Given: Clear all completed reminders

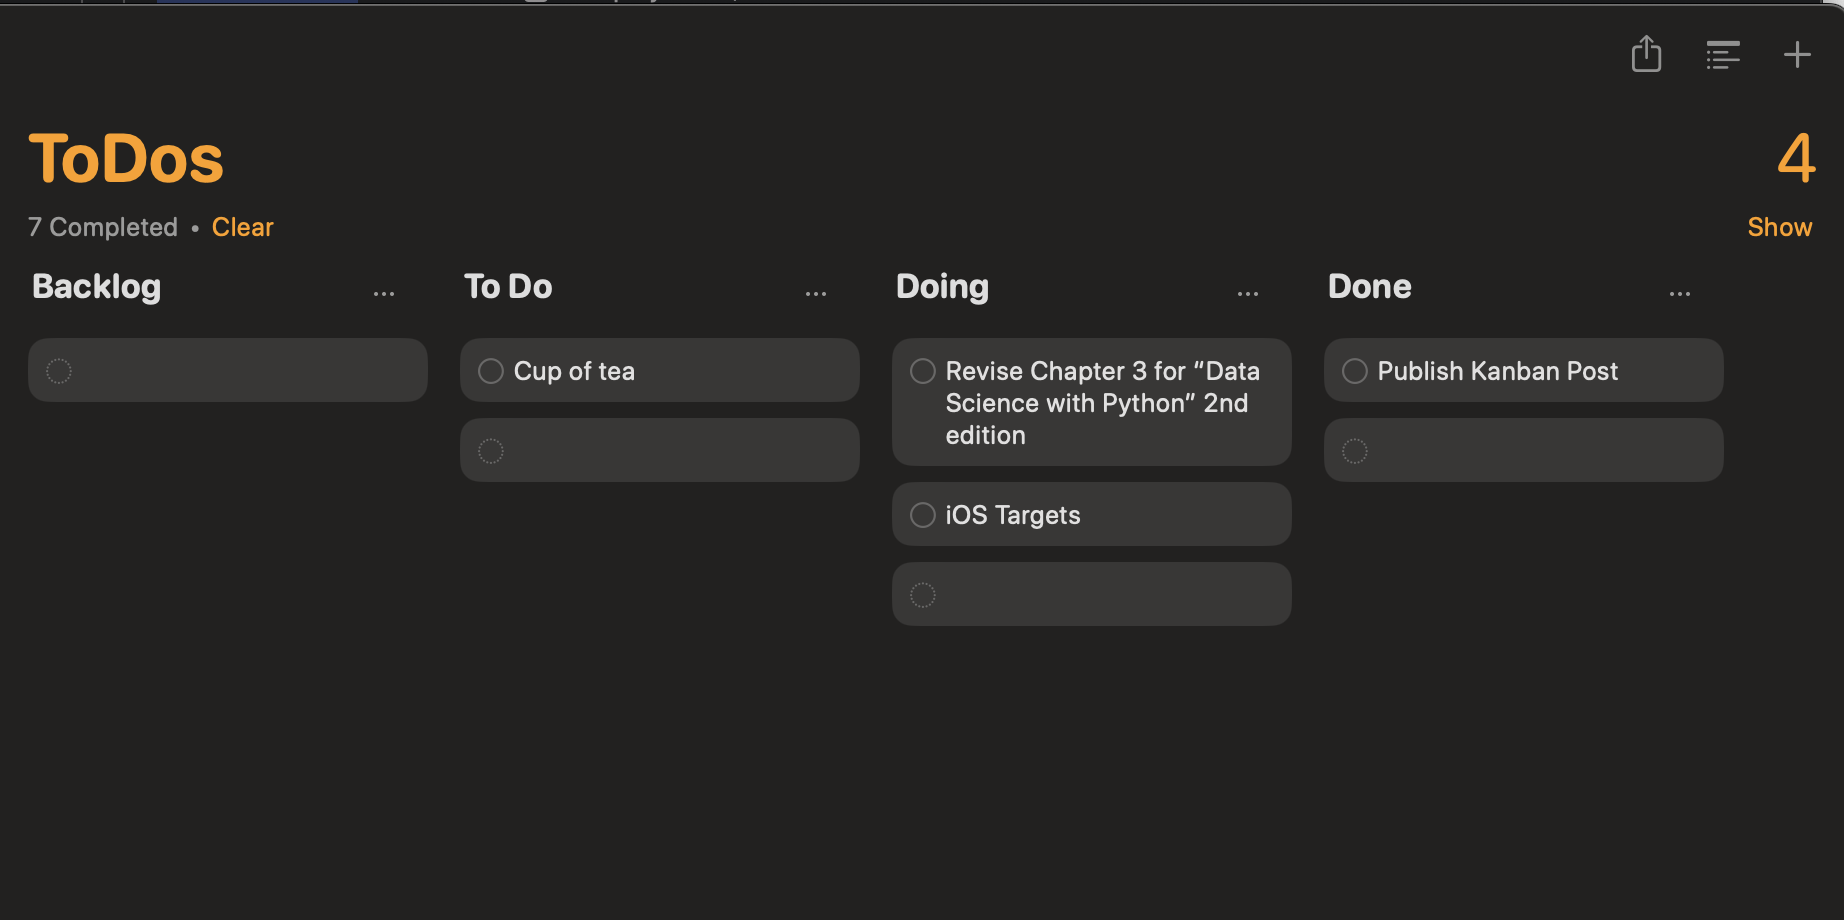Looking at the screenshot, I should click(x=242, y=227).
